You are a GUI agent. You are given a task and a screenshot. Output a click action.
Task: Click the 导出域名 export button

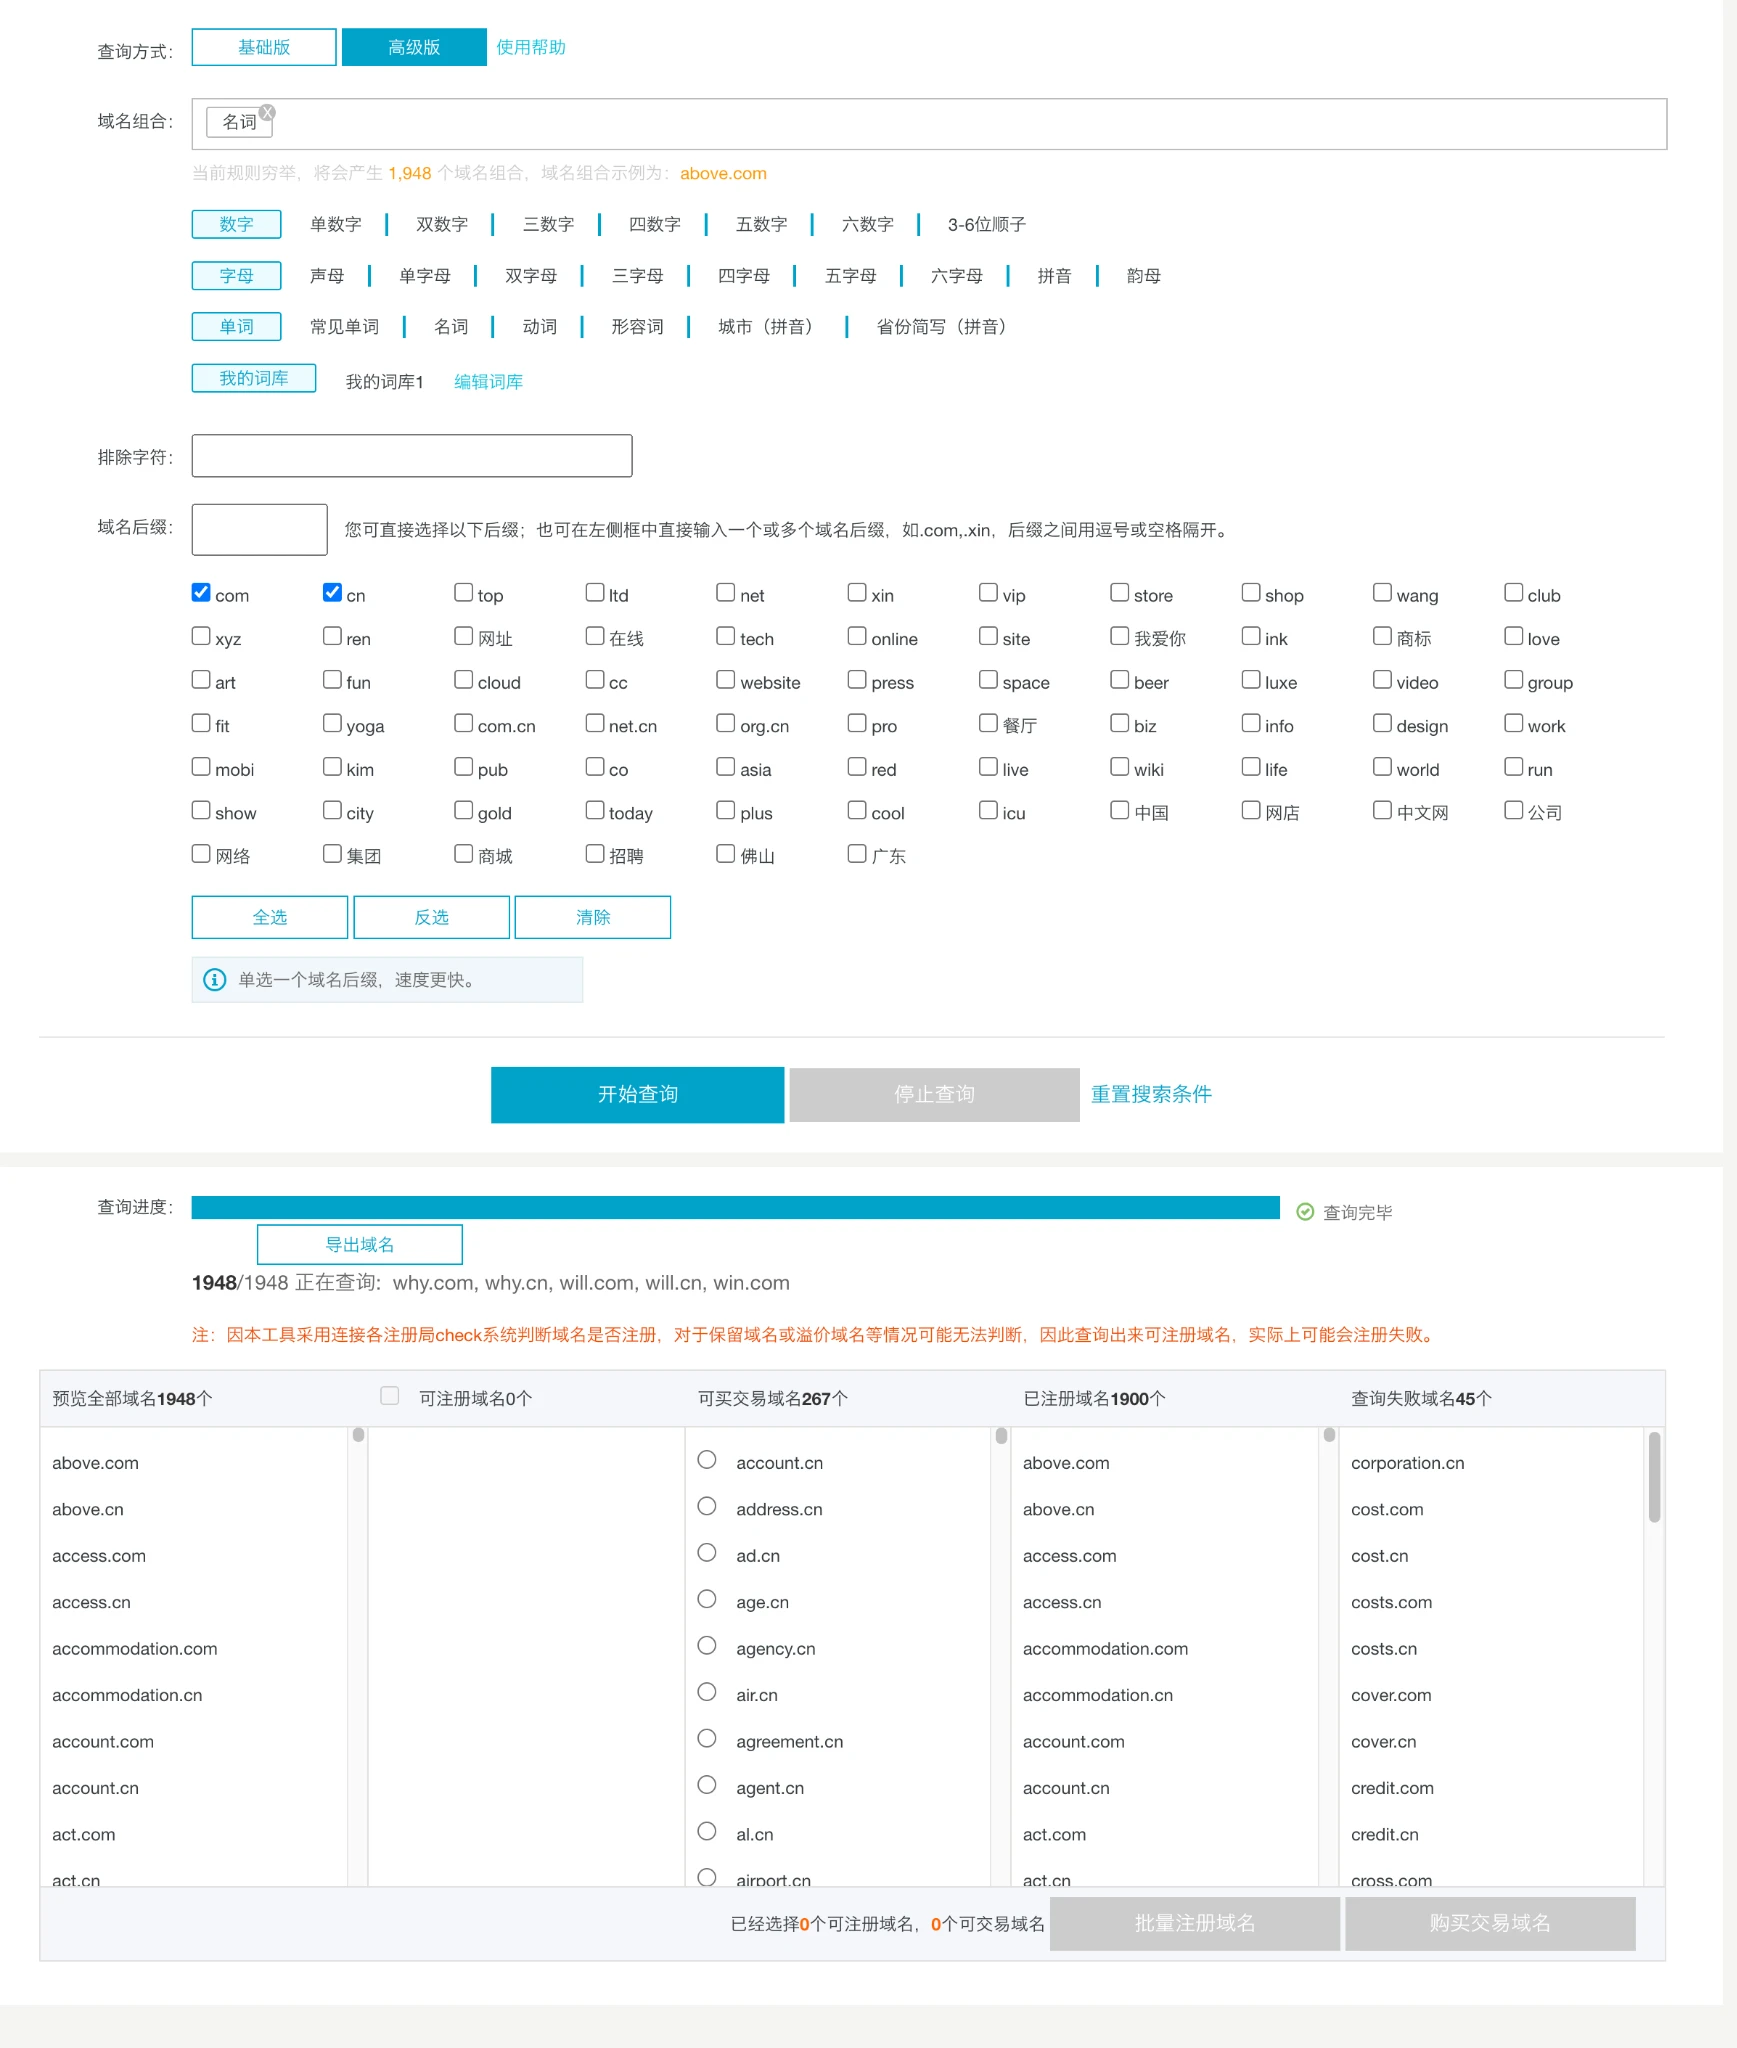[360, 1245]
